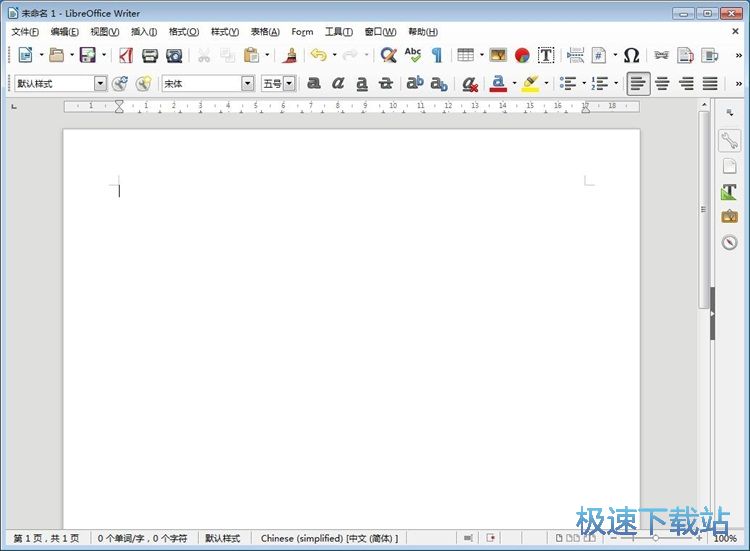Expand the font size dropdown 五号
This screenshot has height=551, width=750.
[289, 84]
